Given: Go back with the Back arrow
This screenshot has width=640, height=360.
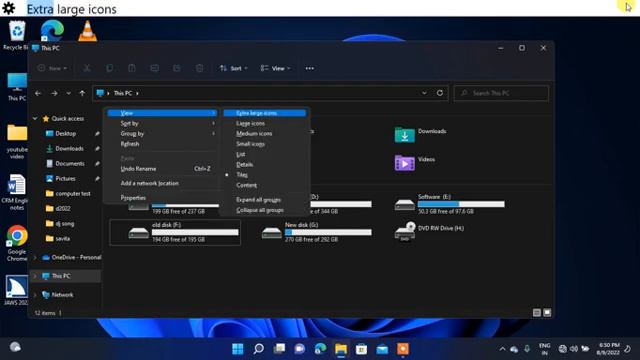Looking at the screenshot, I should 38,93.
